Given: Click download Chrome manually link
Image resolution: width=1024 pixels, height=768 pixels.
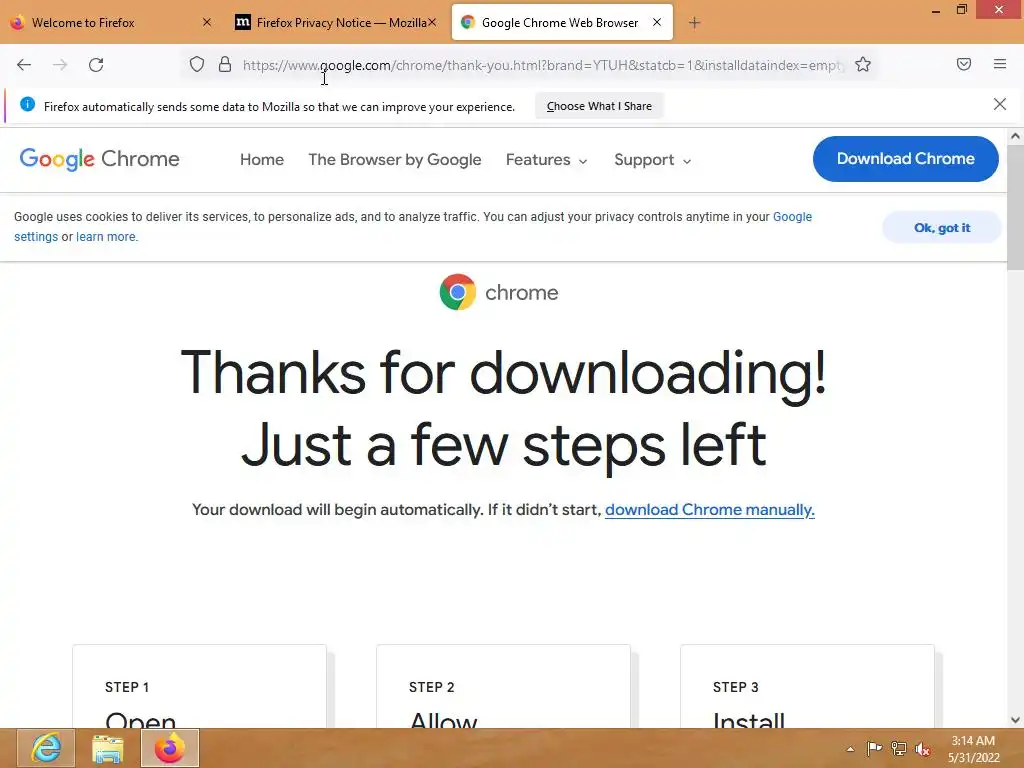Looking at the screenshot, I should (710, 509).
